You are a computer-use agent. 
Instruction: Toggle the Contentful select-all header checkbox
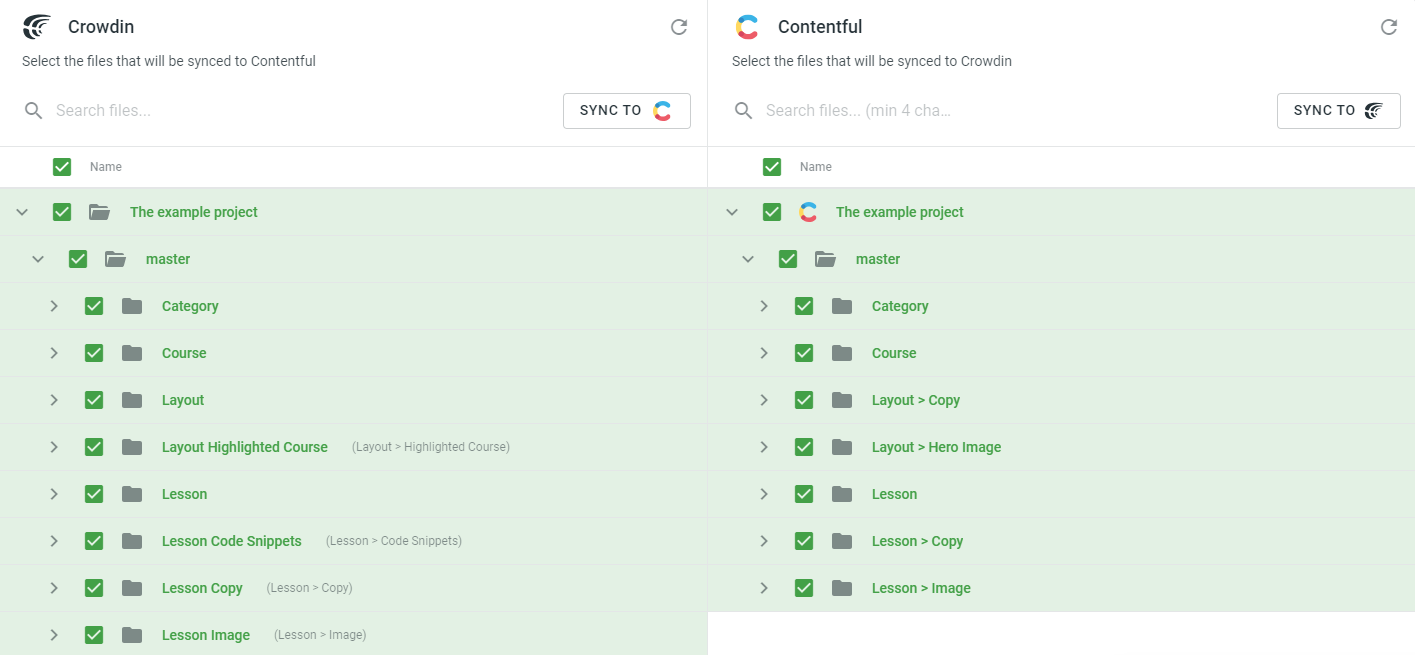pos(772,167)
